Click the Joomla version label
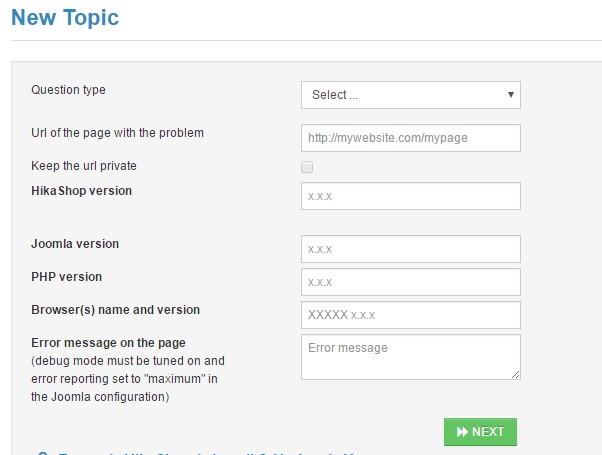 (x=75, y=243)
